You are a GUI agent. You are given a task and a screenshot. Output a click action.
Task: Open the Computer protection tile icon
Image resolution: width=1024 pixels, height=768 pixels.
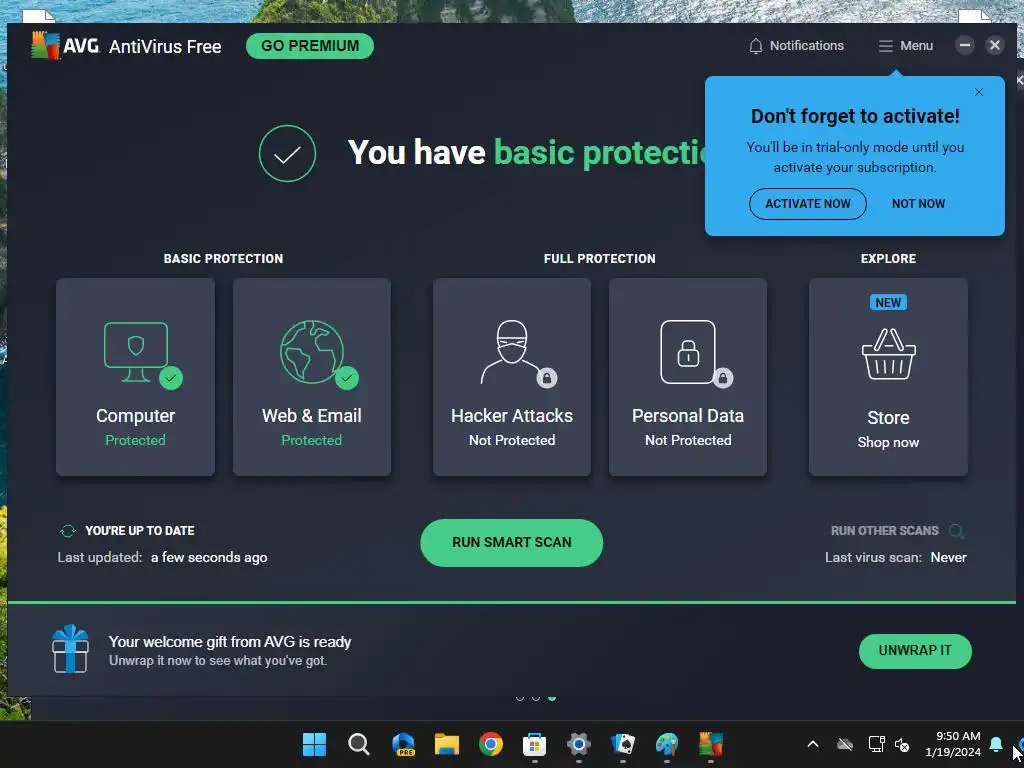[136, 353]
